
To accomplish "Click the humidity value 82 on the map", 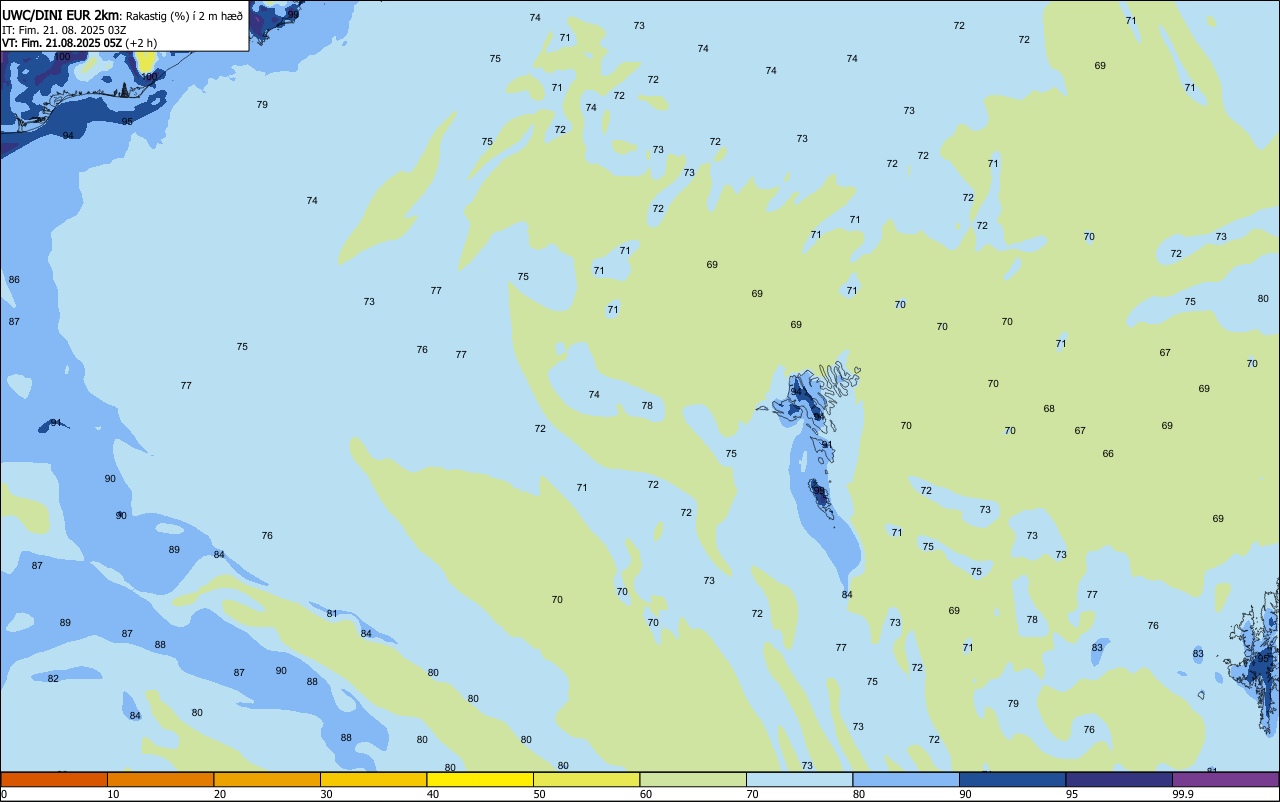I will tap(53, 679).
